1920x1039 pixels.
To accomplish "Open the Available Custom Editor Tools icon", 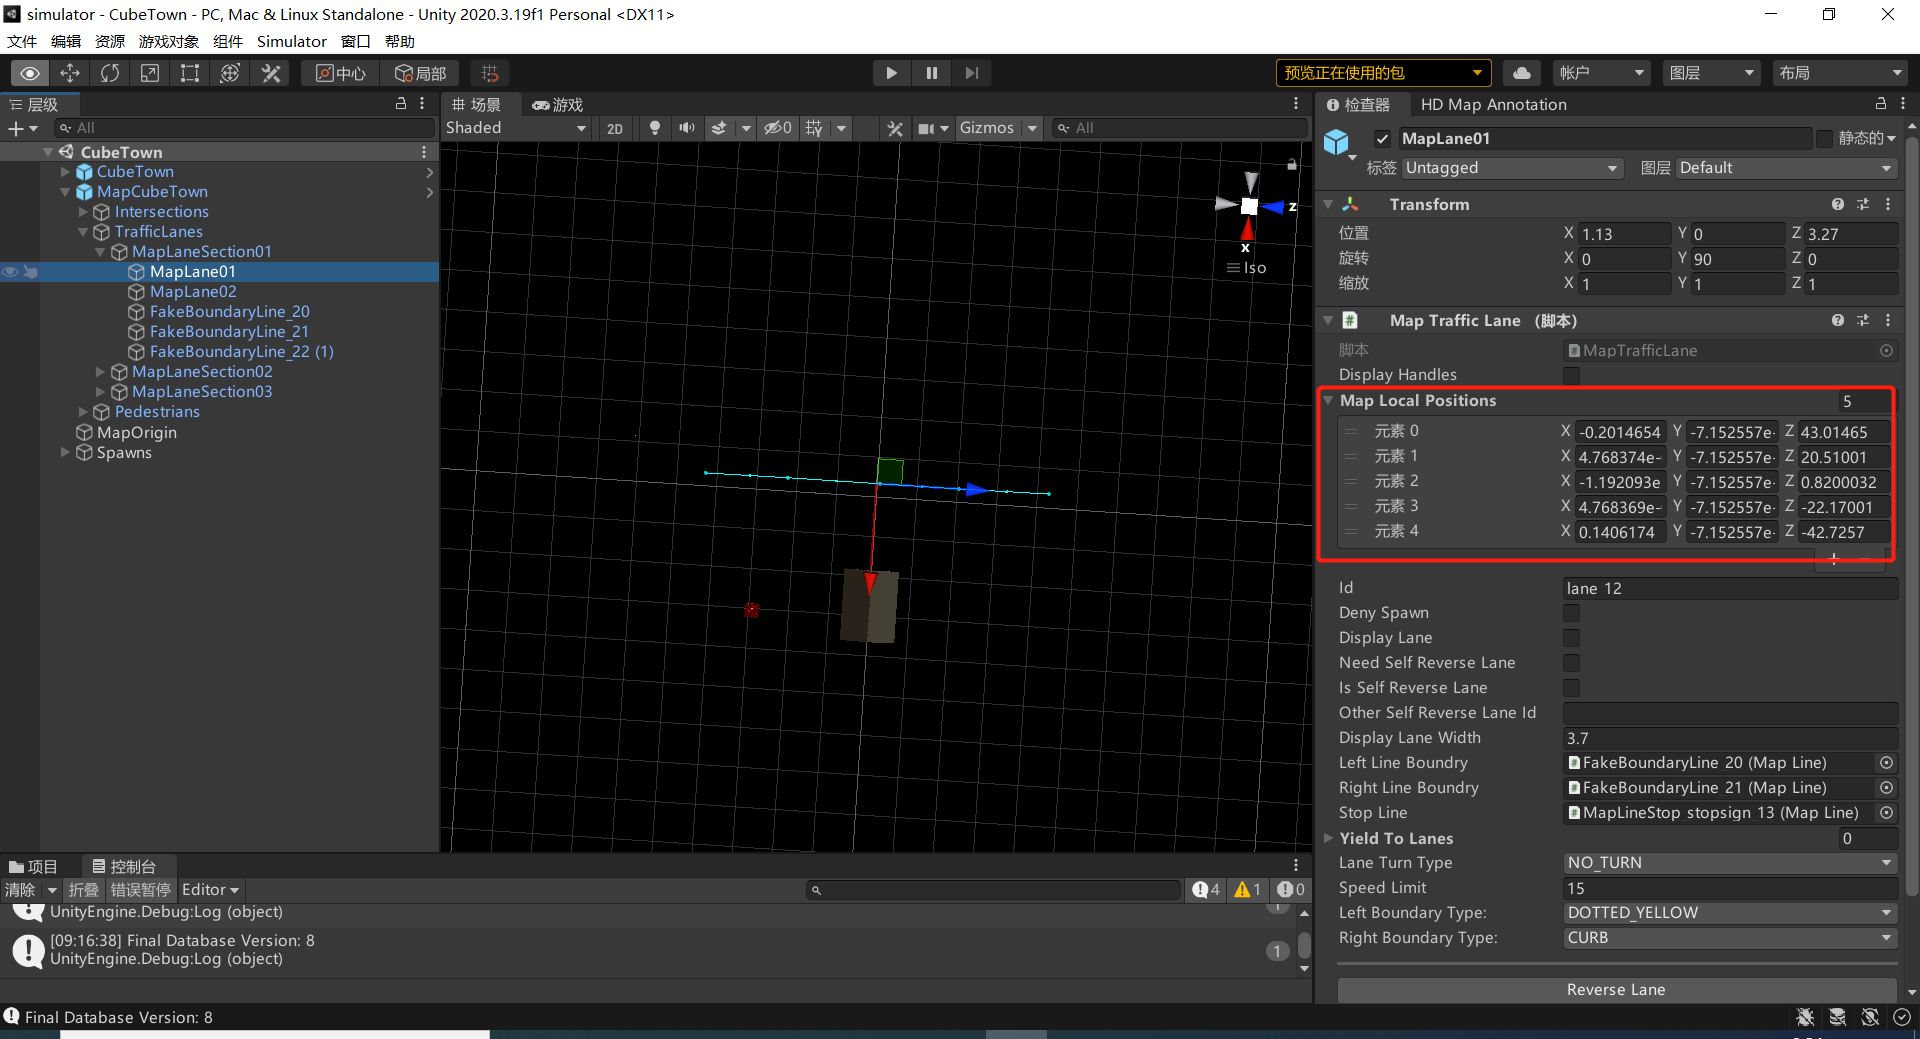I will tap(270, 72).
